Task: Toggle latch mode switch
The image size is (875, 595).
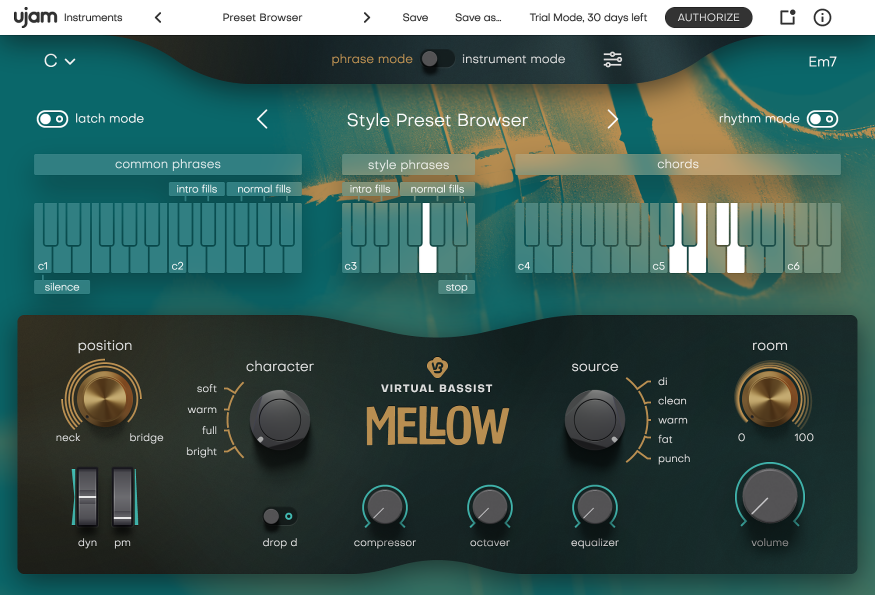Action: [x=52, y=119]
